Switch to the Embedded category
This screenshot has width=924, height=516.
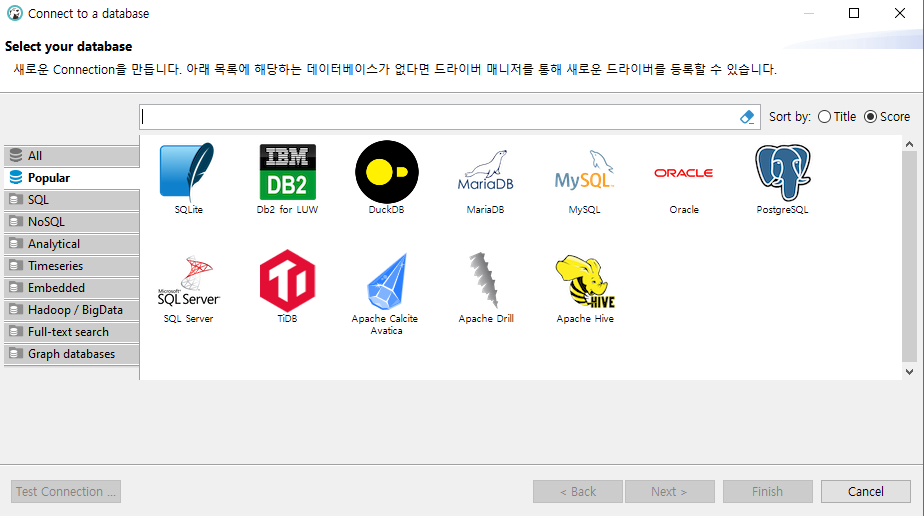[x=71, y=288]
